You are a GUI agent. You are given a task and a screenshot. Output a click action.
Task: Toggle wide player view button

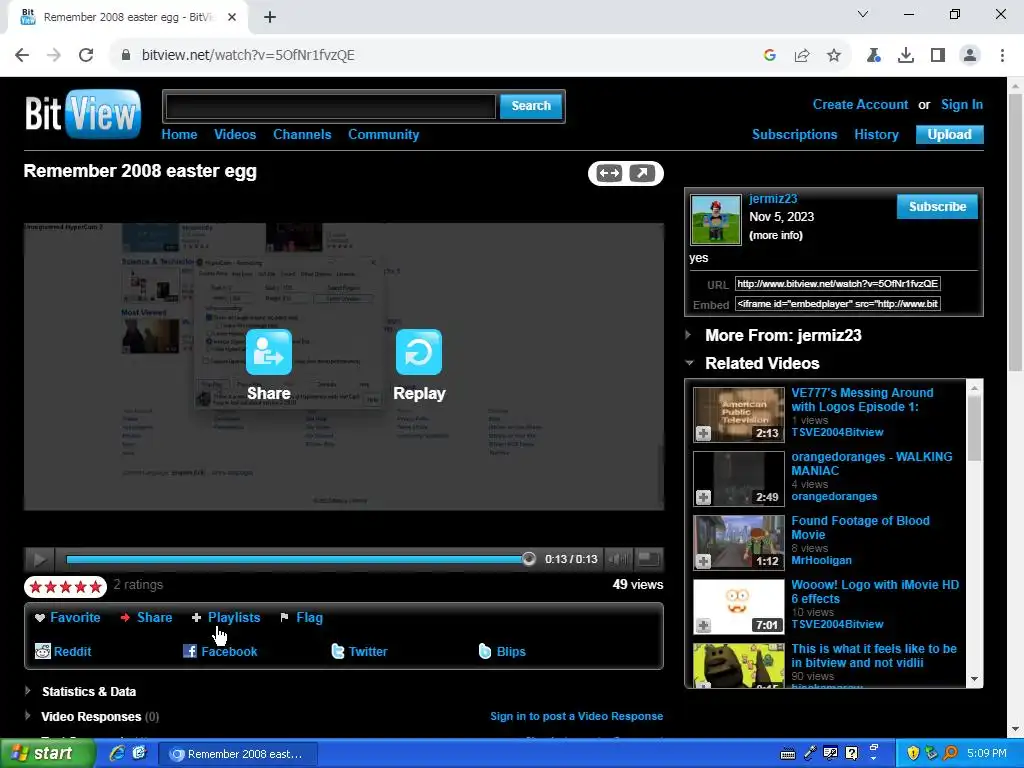coord(609,173)
